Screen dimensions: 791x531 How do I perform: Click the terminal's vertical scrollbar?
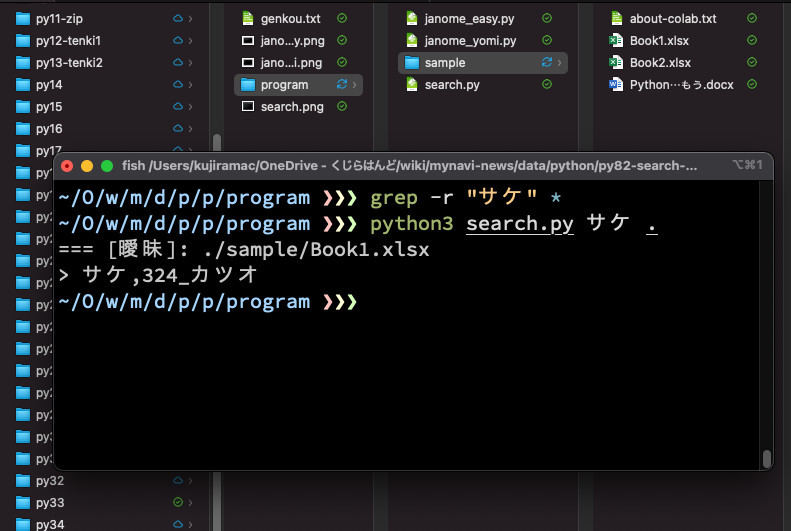(x=766, y=458)
